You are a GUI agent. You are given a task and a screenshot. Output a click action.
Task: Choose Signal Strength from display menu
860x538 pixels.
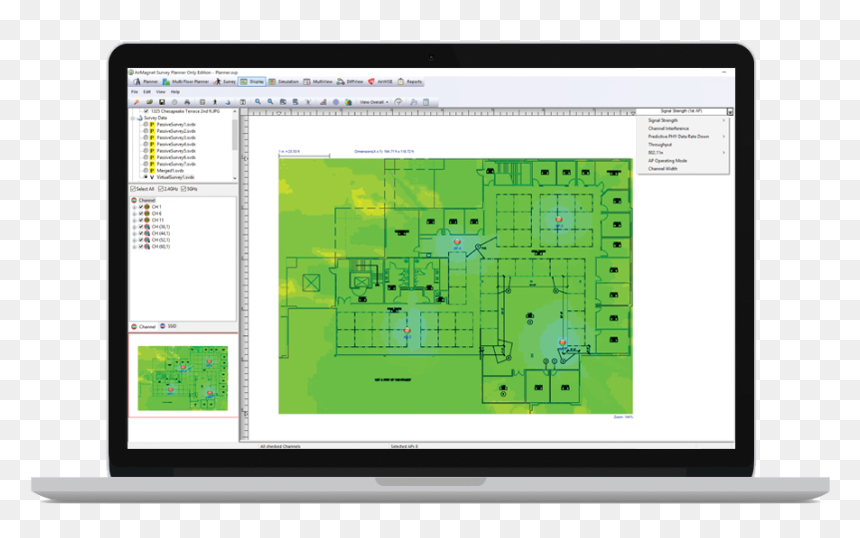click(683, 120)
